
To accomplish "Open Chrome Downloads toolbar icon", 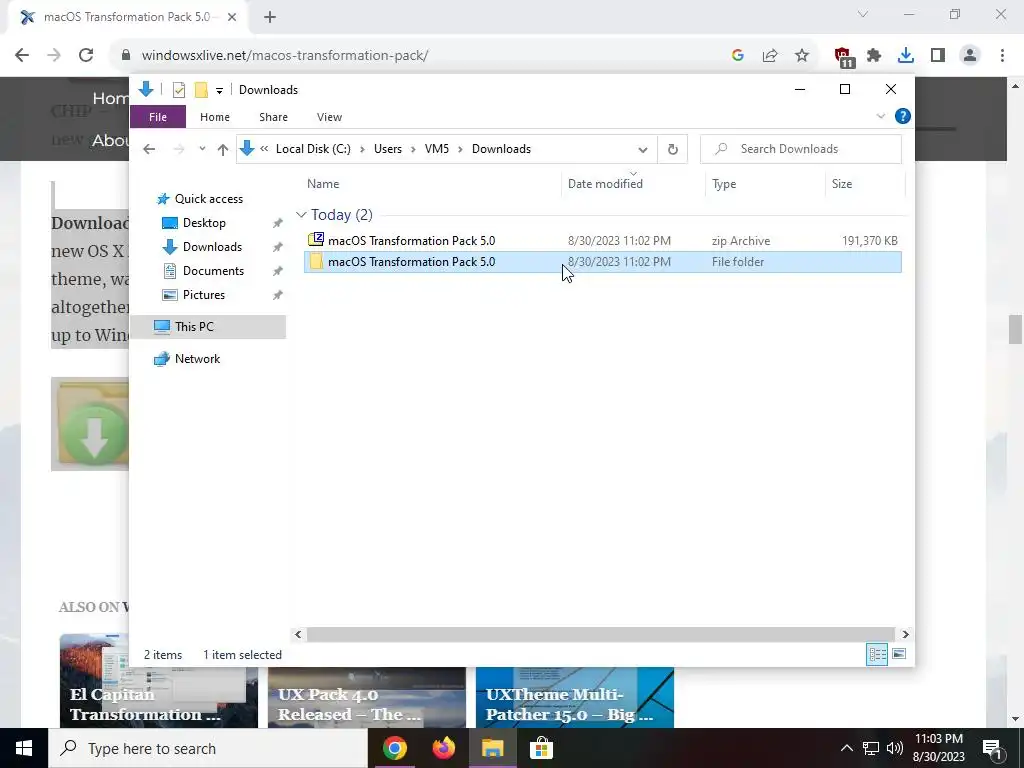I will pyautogui.click(x=906, y=56).
